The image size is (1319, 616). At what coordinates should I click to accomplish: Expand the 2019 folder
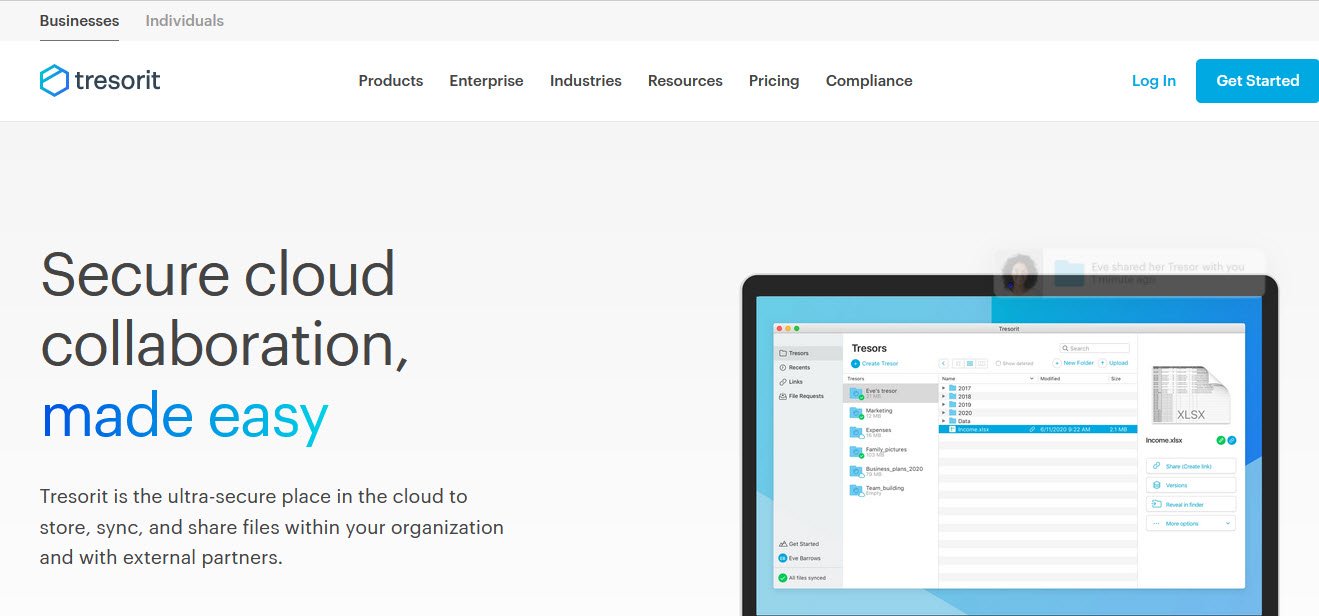pos(943,405)
